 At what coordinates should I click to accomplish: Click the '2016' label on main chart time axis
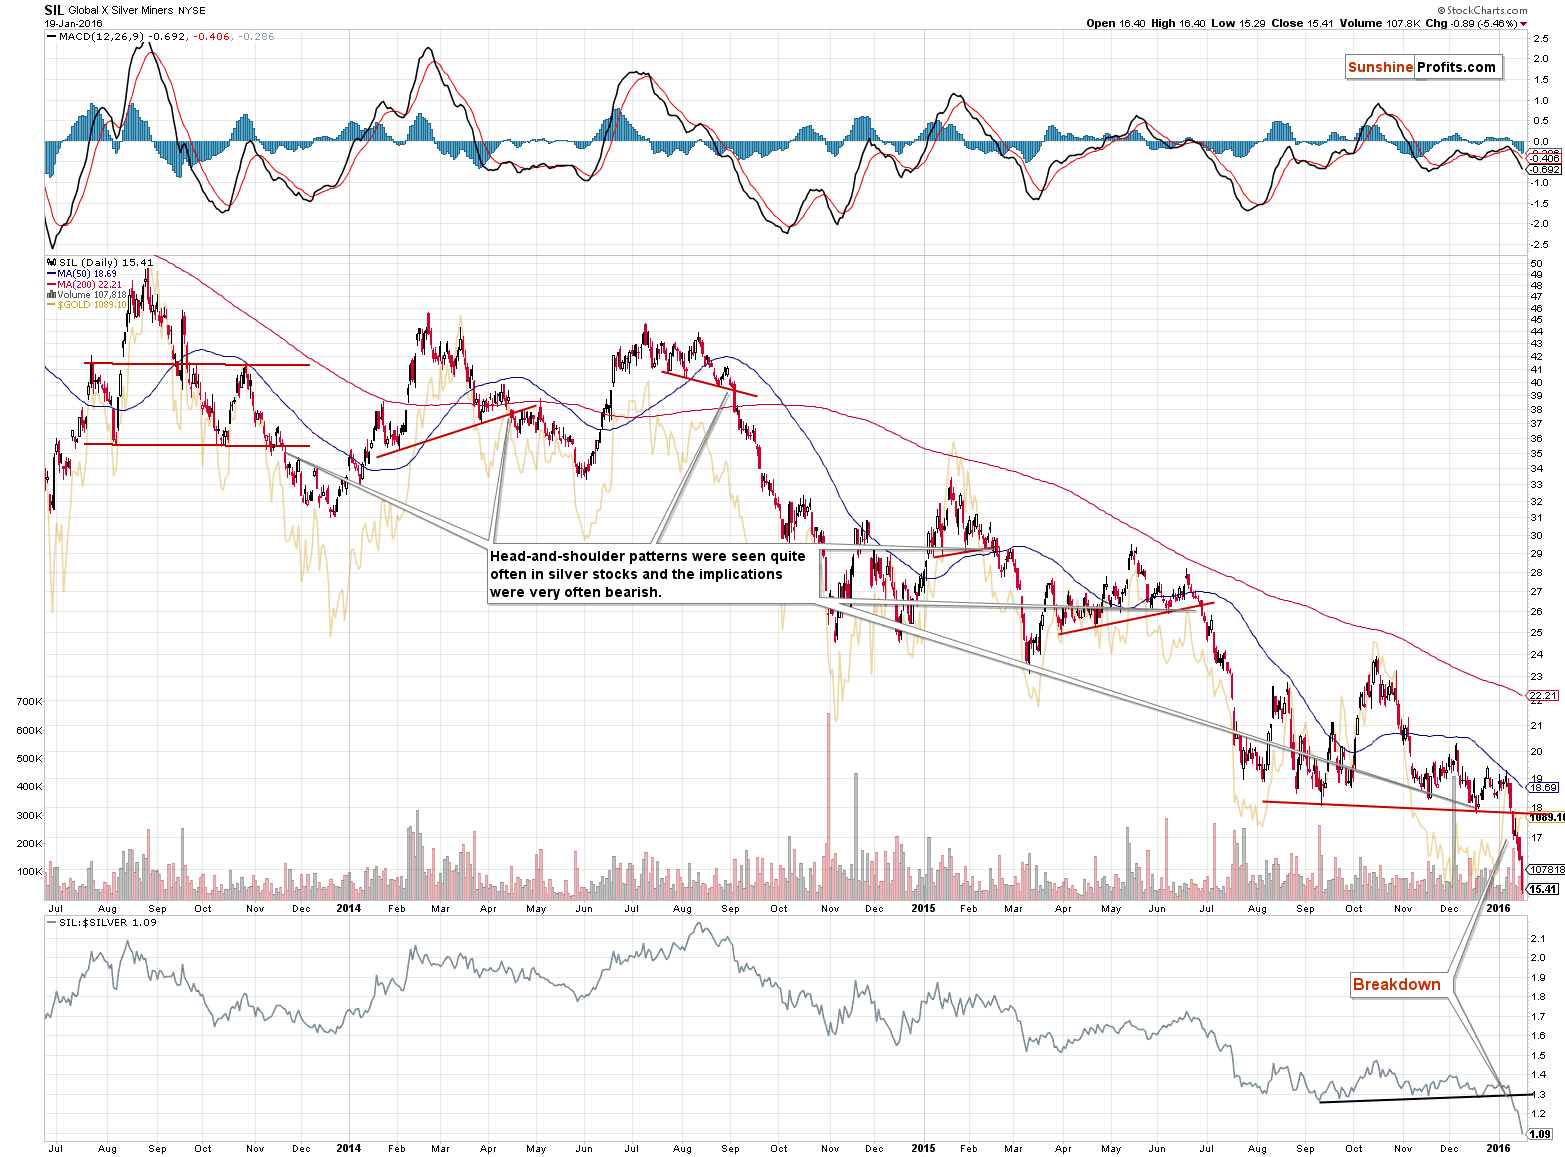coord(1498,908)
